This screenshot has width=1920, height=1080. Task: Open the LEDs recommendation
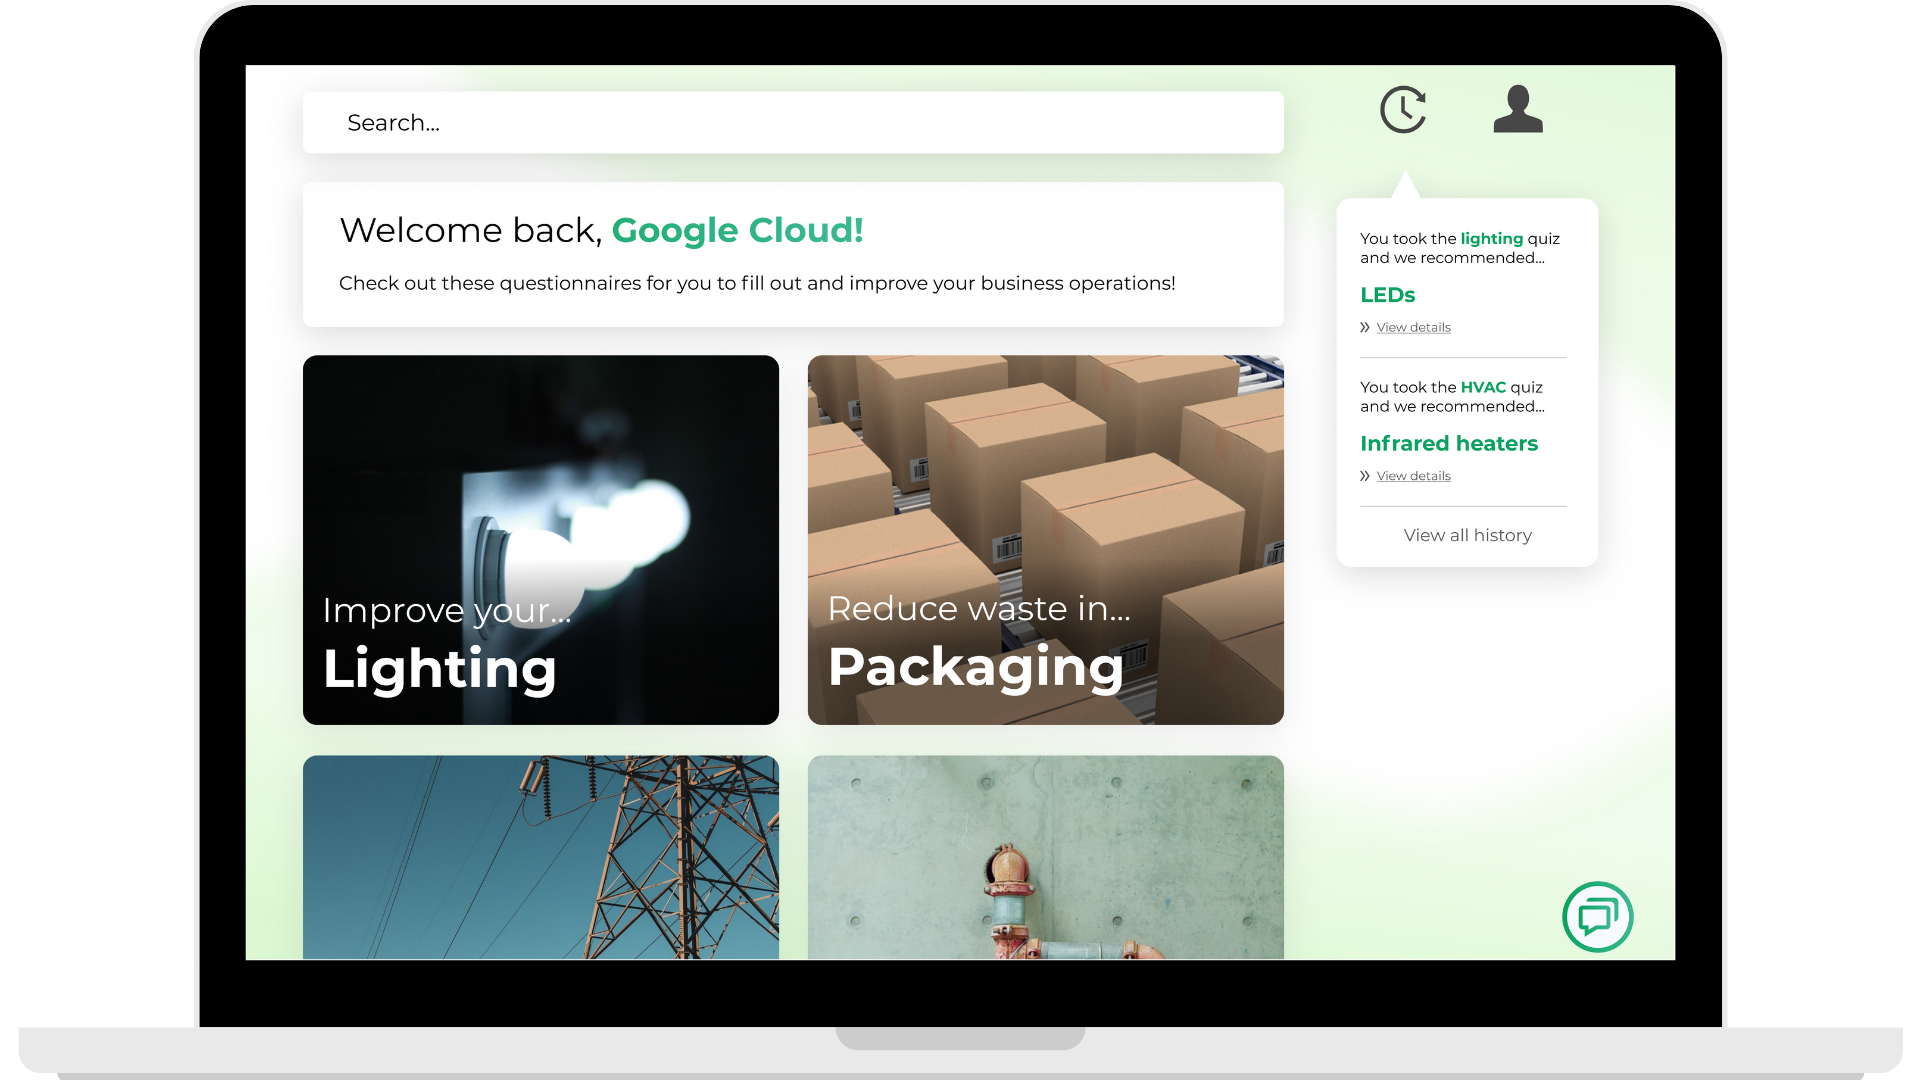pyautogui.click(x=1387, y=295)
